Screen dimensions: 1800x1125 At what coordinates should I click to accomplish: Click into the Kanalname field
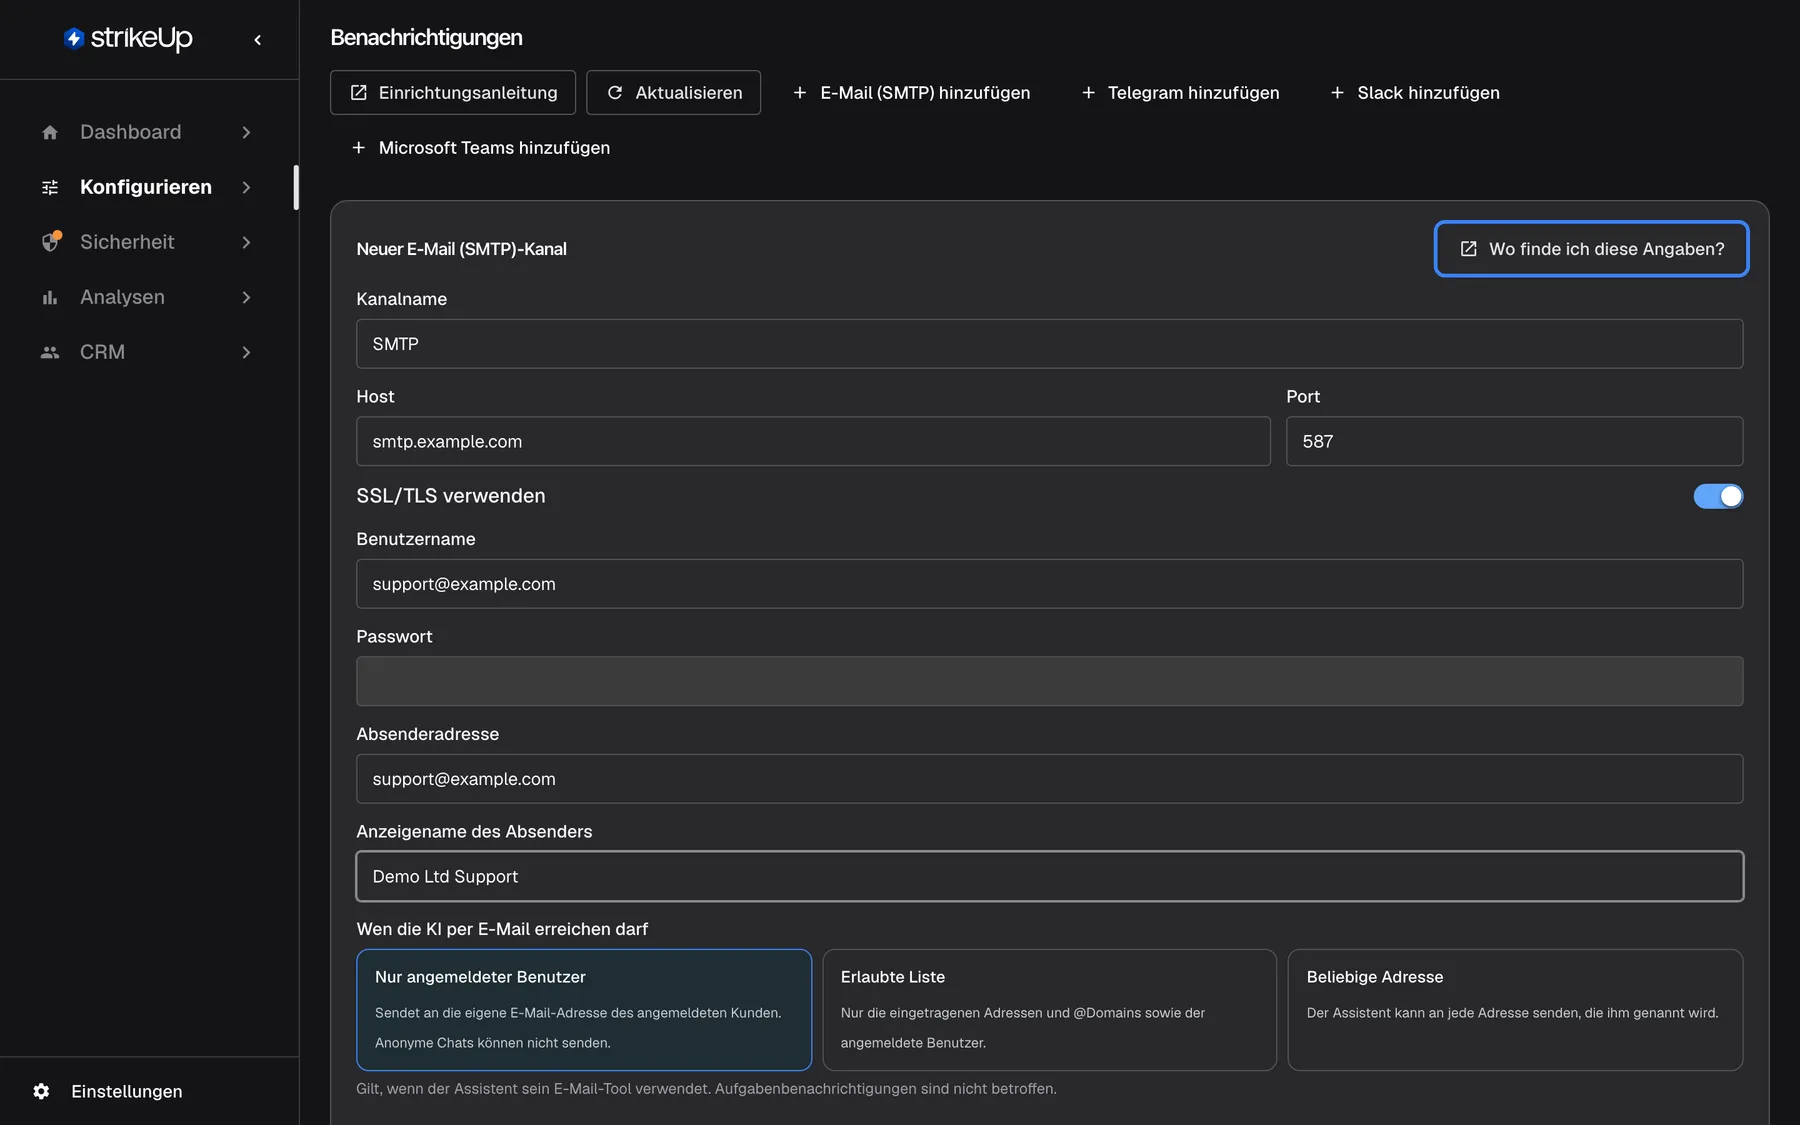(x=1050, y=344)
